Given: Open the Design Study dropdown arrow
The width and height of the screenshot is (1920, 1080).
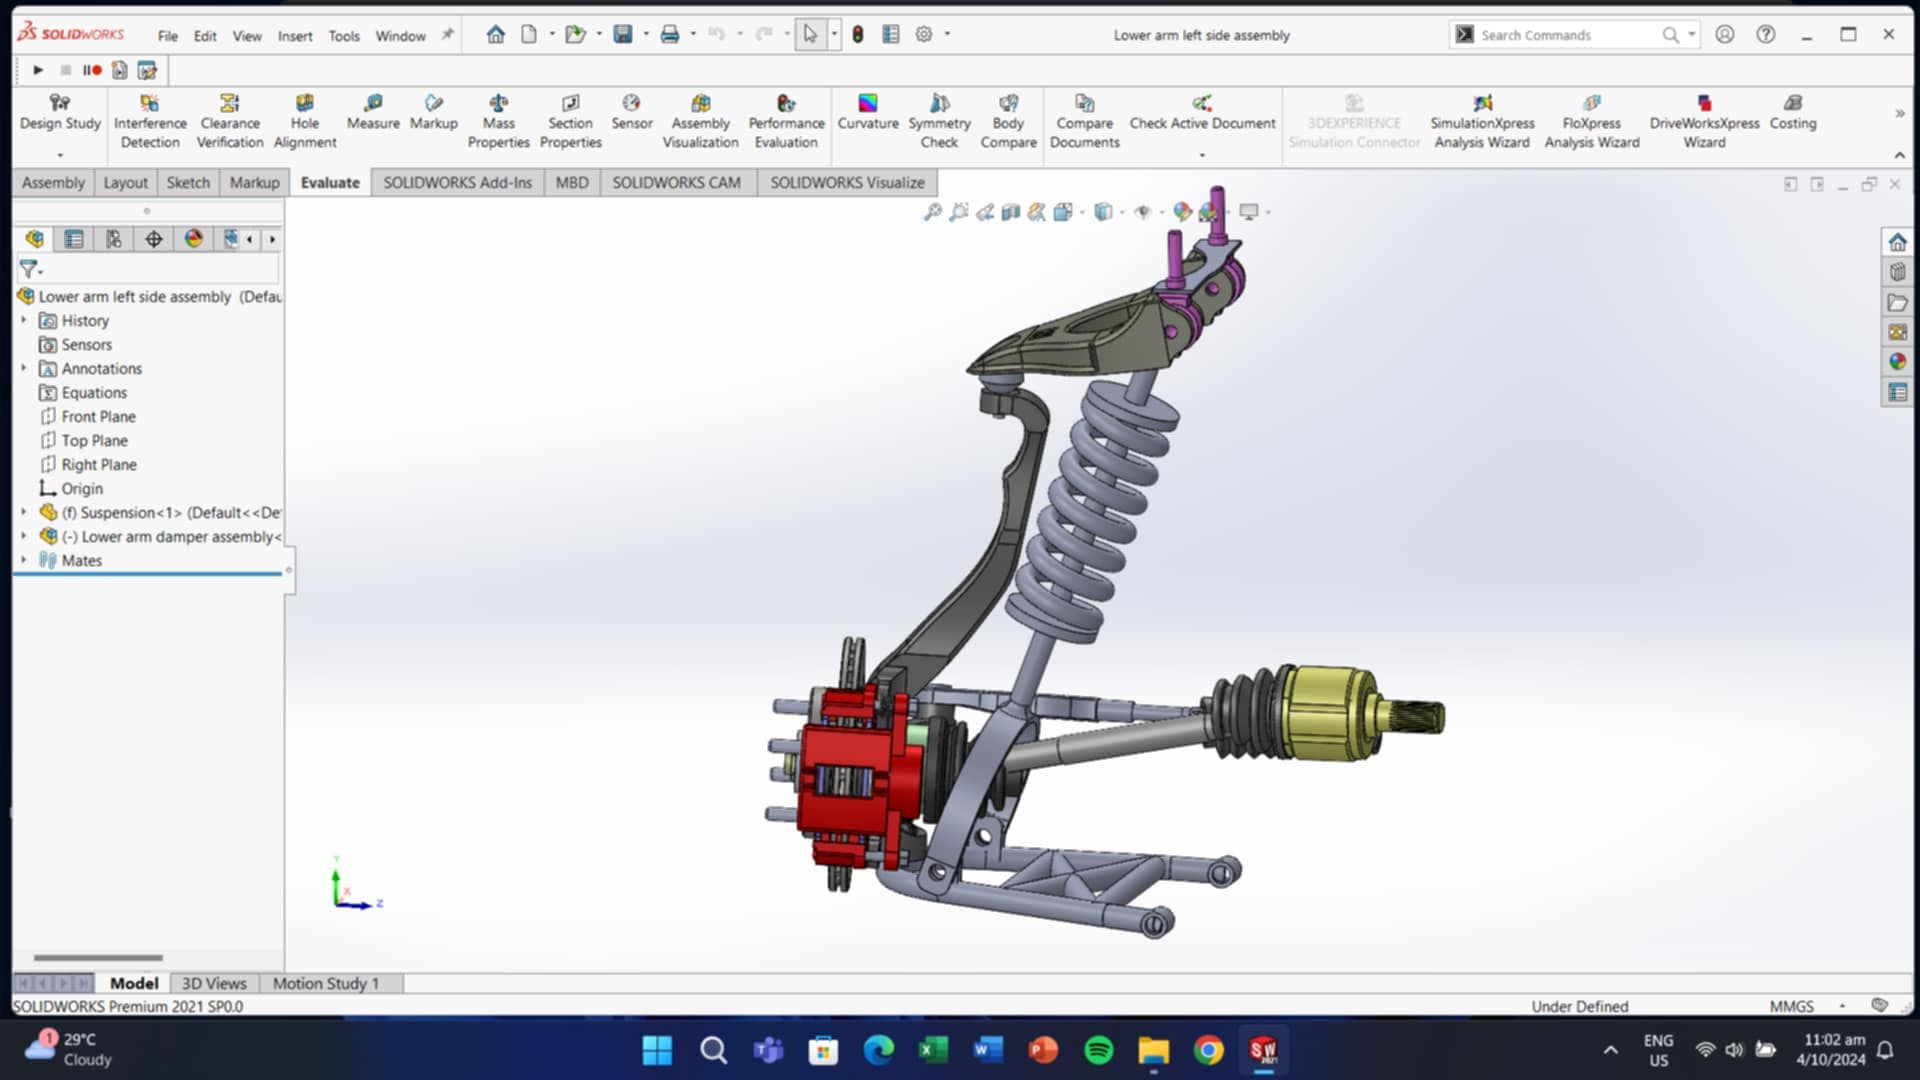Looking at the screenshot, I should pos(60,155).
